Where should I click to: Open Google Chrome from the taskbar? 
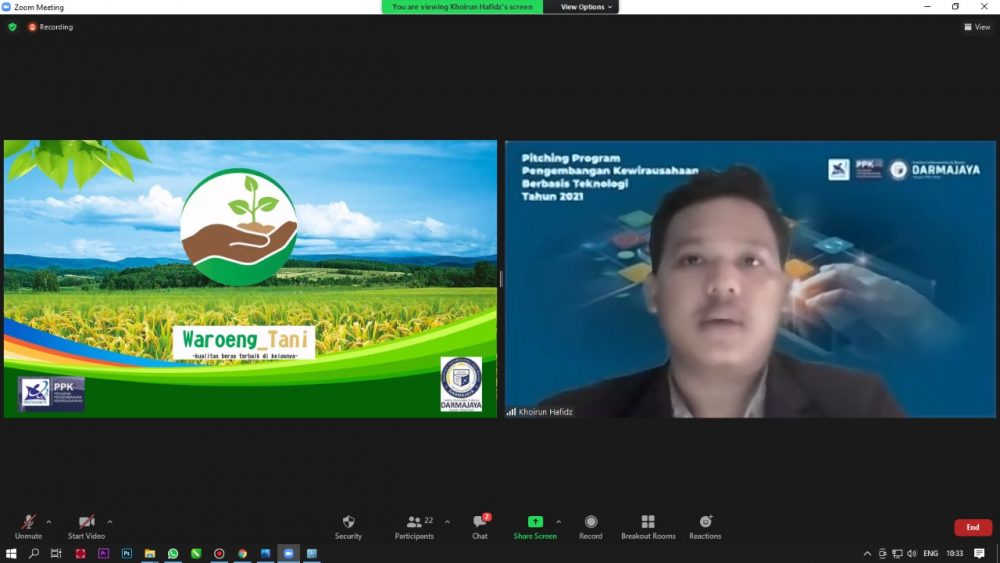point(242,553)
